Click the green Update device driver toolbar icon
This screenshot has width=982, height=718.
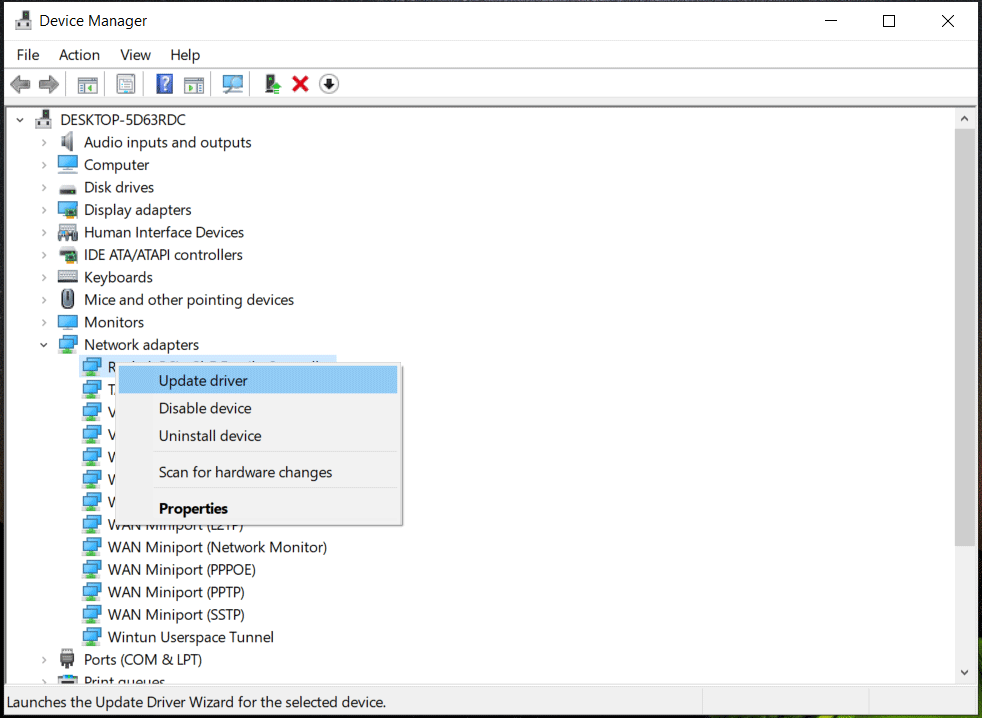pyautogui.click(x=272, y=84)
